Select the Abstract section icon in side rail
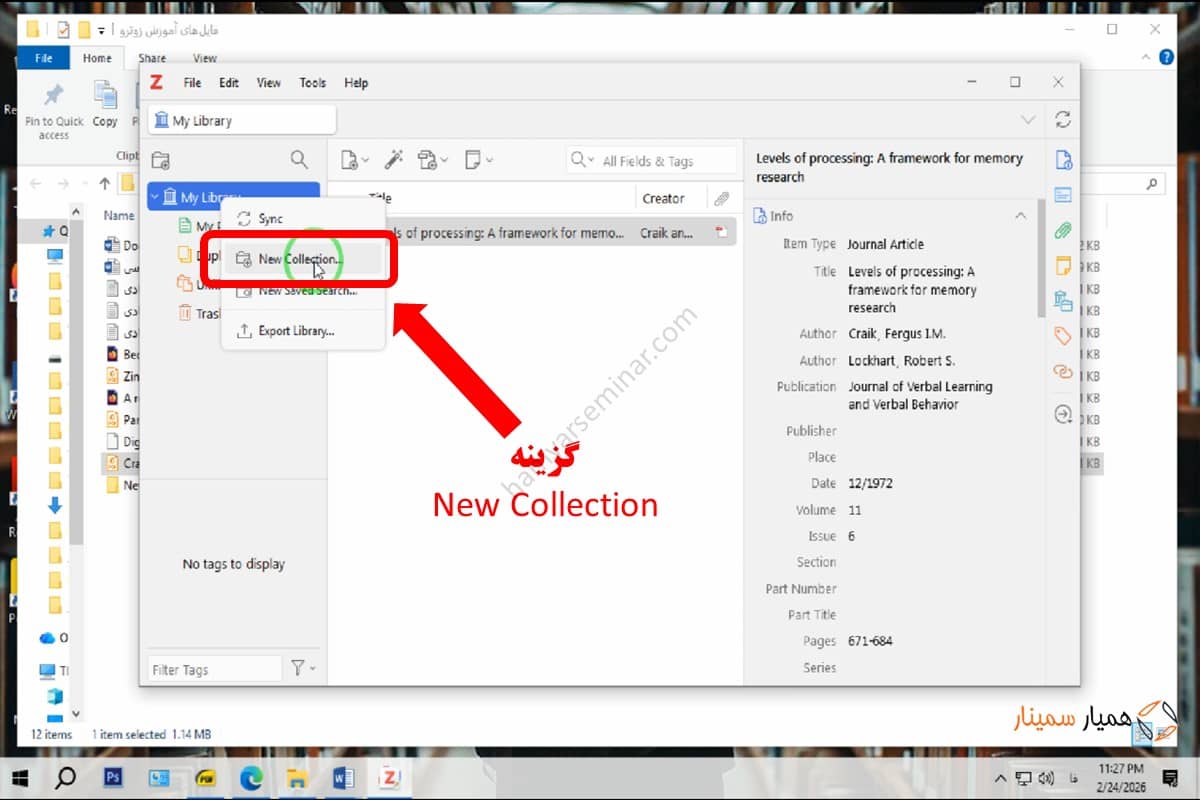The width and height of the screenshot is (1200, 800). (x=1063, y=195)
